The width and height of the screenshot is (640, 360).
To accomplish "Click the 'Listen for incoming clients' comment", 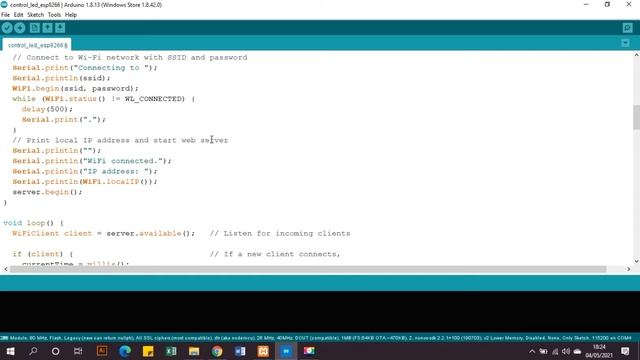I will [x=280, y=233].
